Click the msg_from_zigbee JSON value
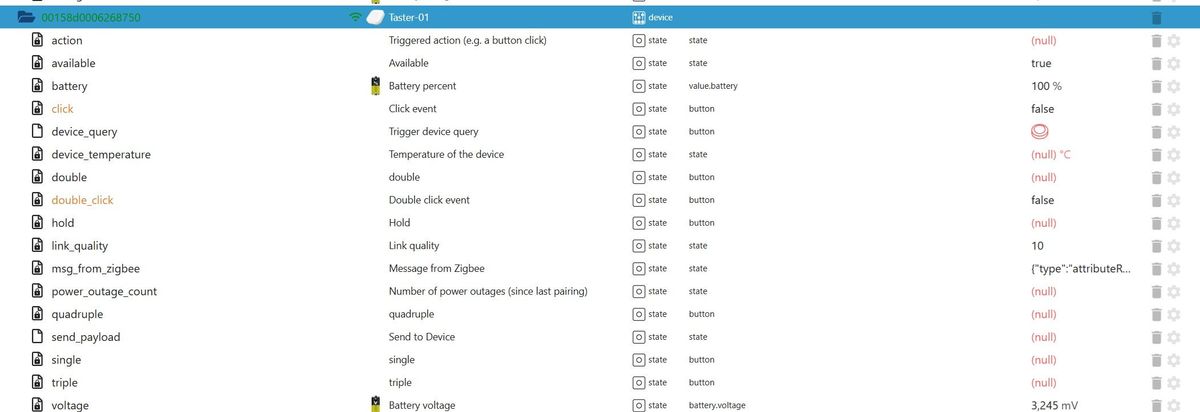 click(1080, 269)
